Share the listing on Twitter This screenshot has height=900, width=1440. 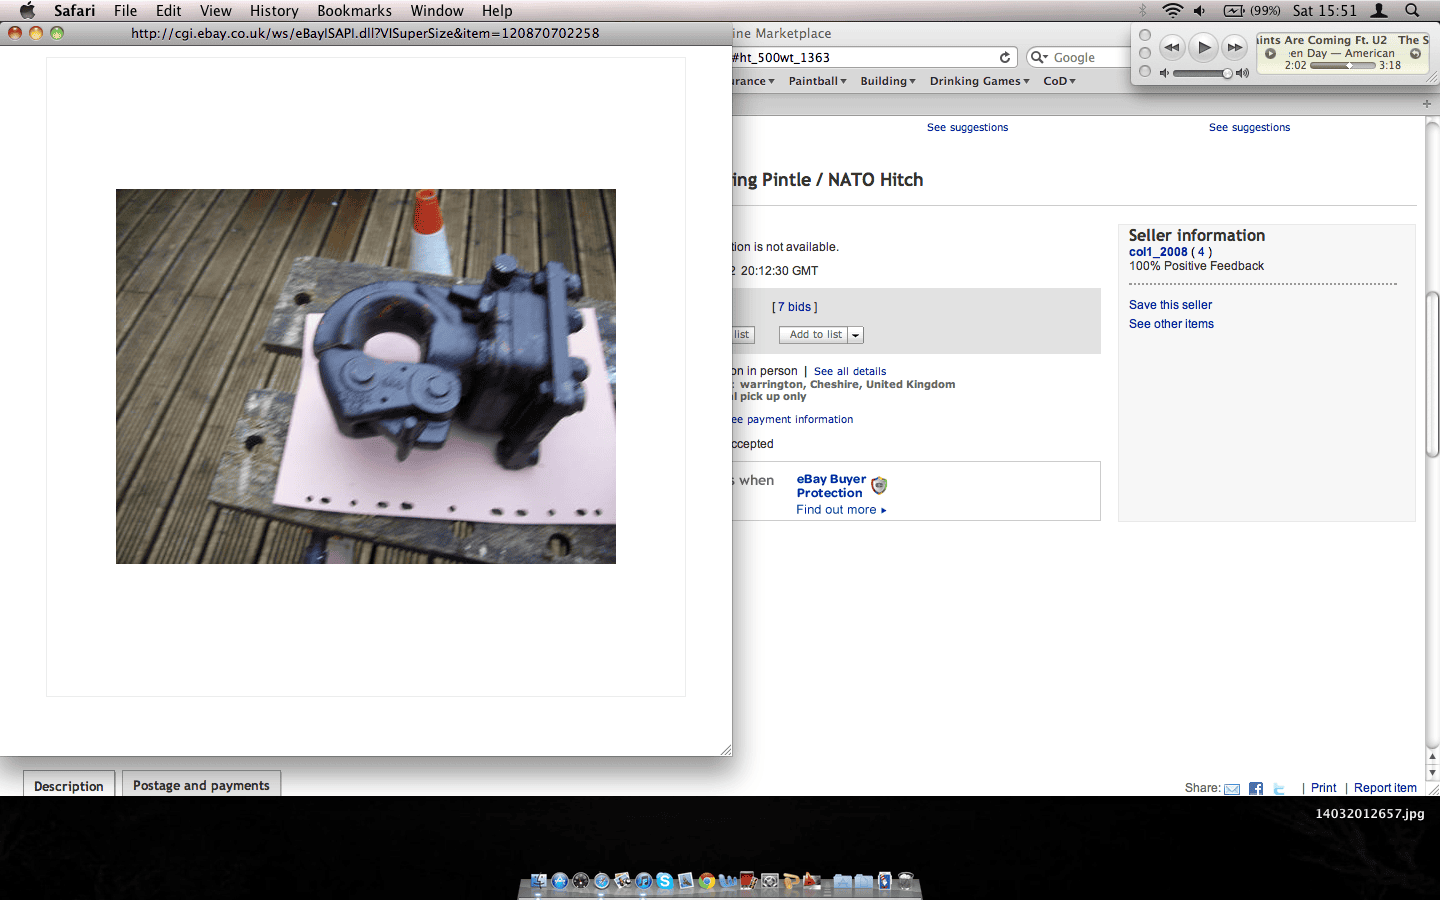(1279, 789)
